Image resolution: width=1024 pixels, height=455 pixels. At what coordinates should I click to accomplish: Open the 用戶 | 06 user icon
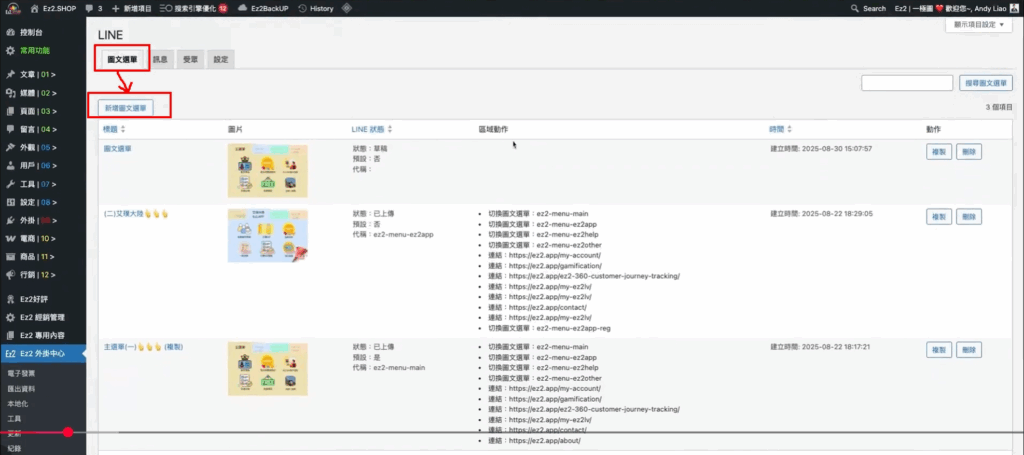(10, 166)
